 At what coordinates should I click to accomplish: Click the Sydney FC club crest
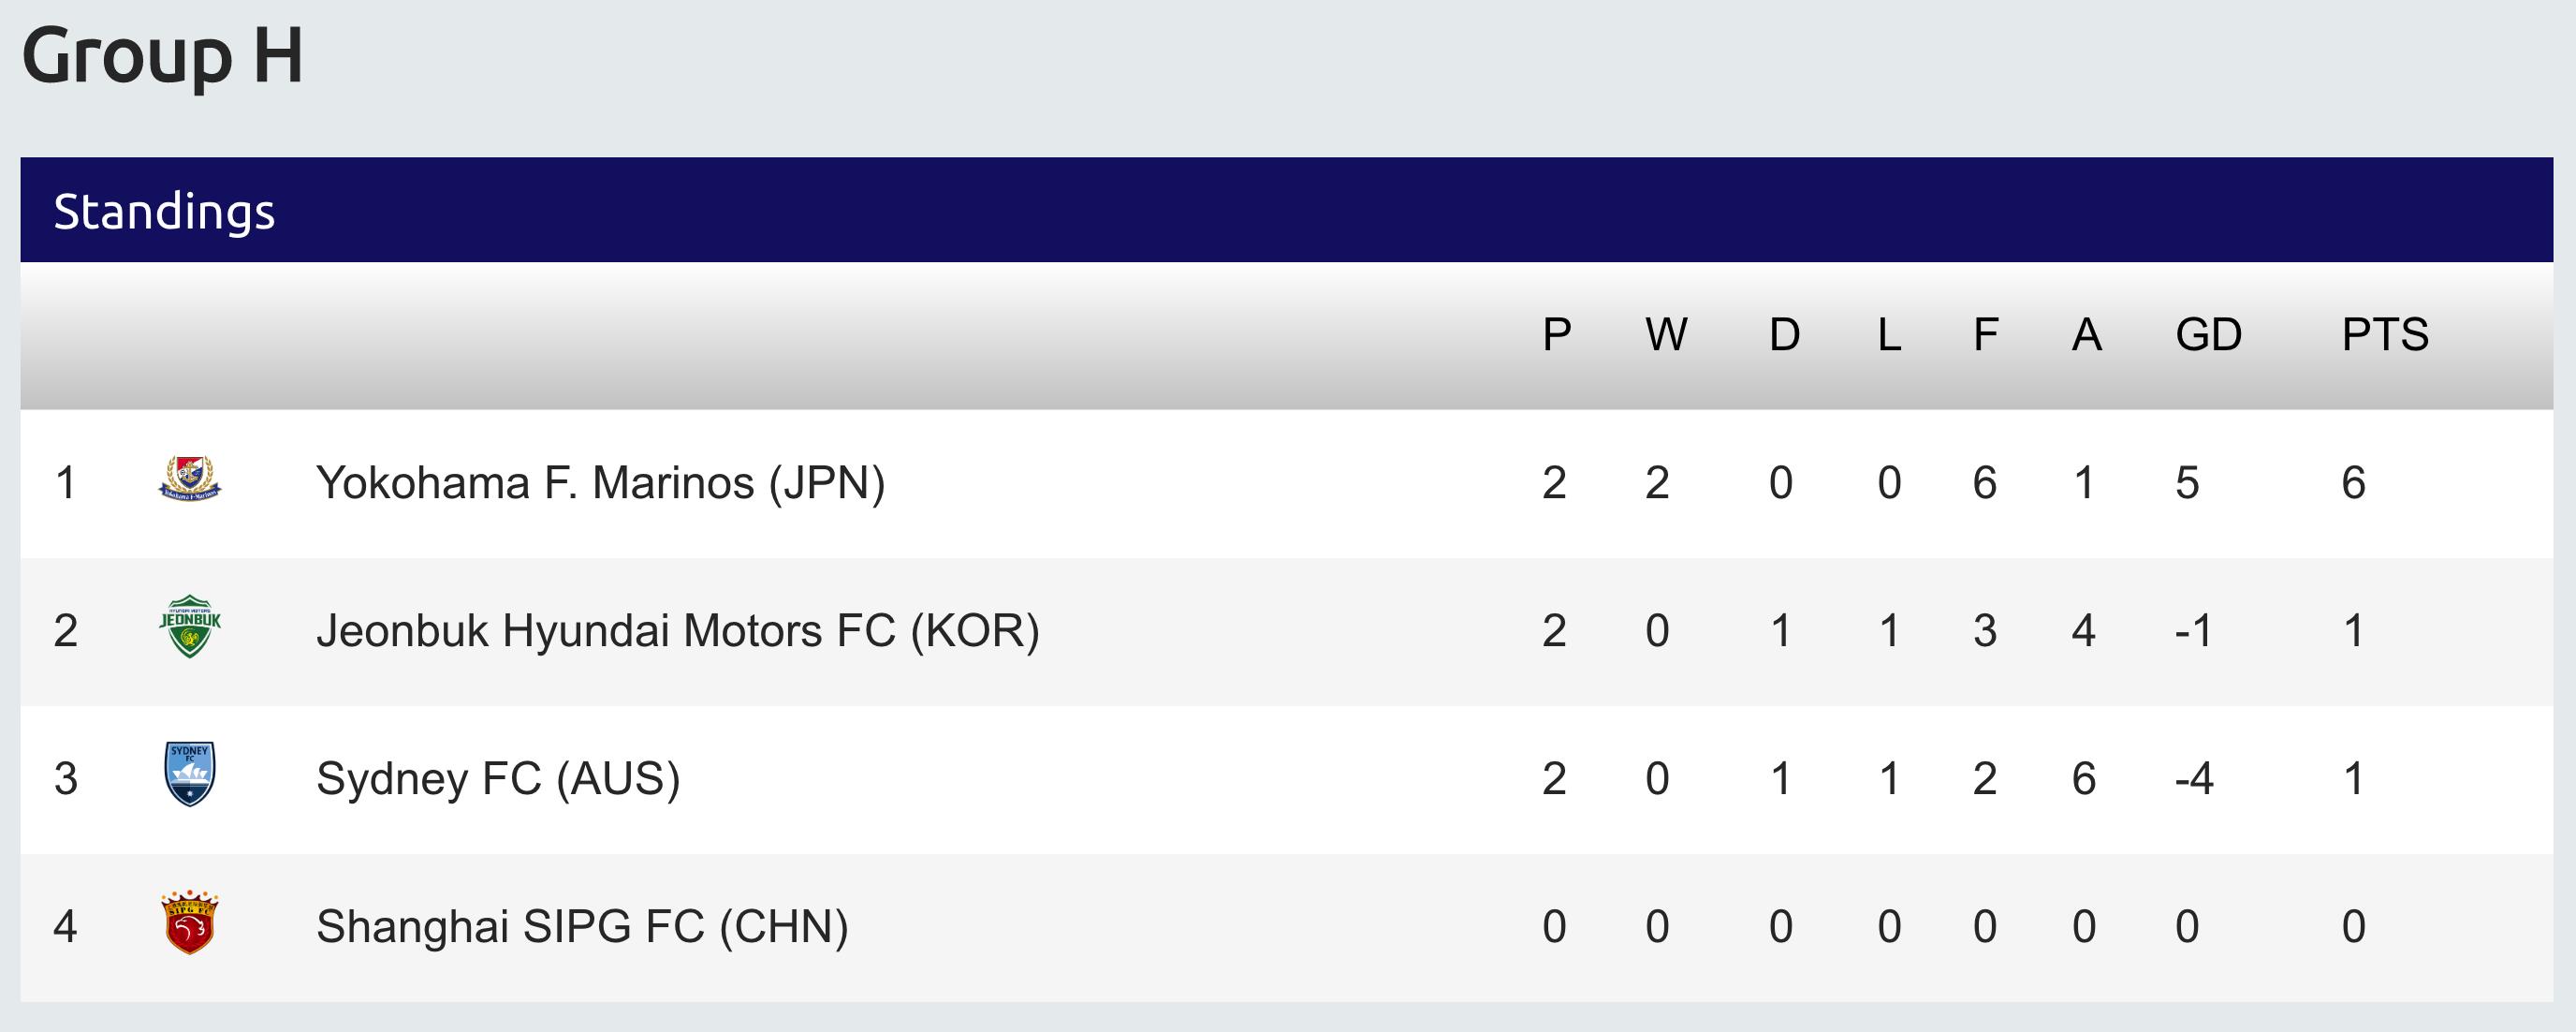click(190, 775)
